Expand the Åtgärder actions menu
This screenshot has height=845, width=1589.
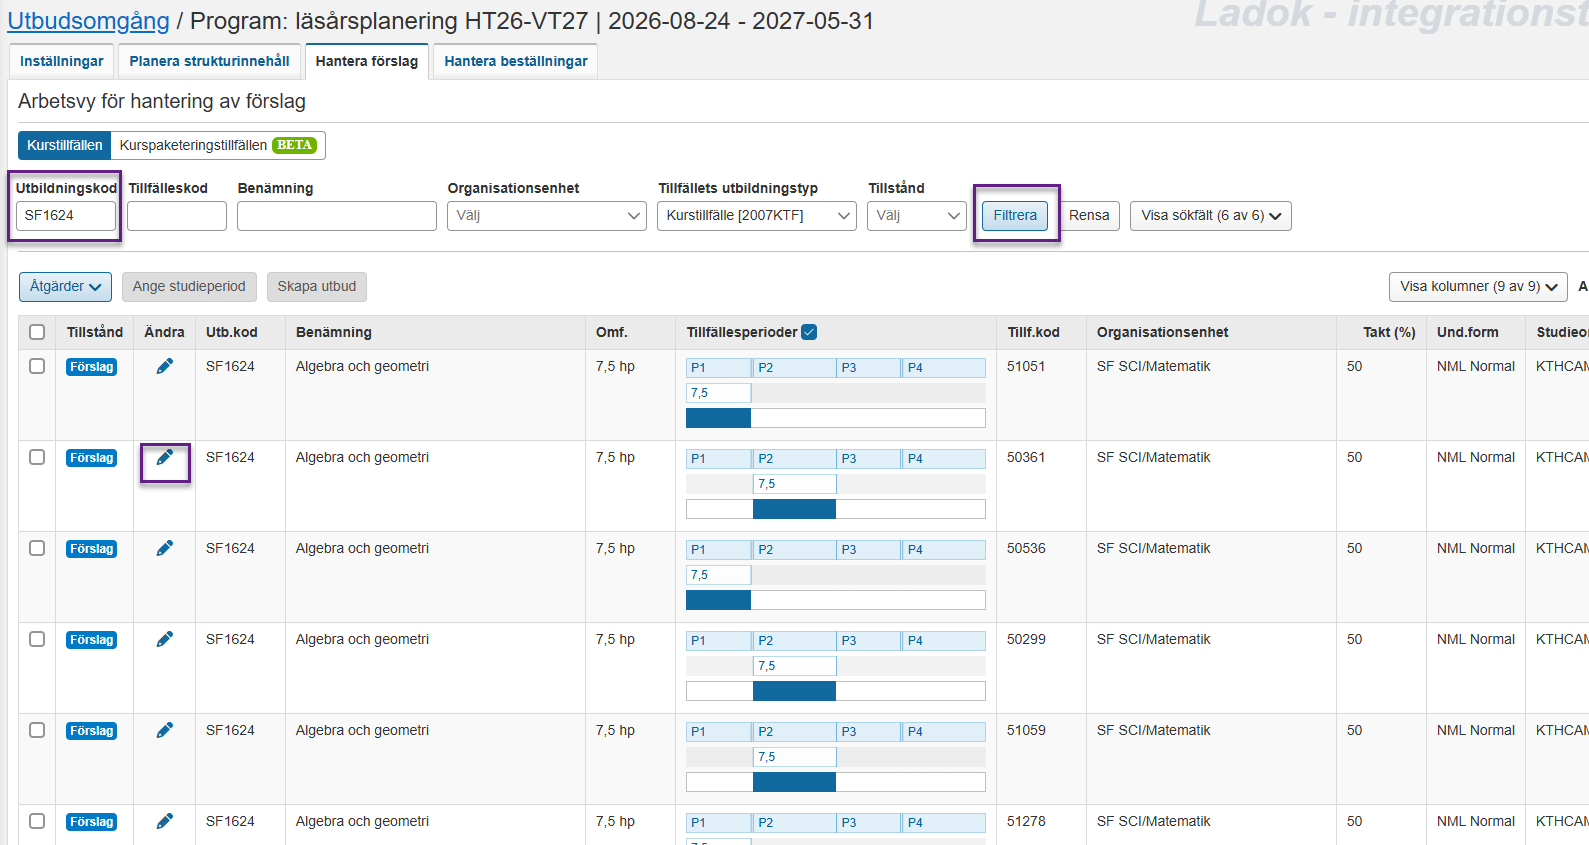(65, 287)
